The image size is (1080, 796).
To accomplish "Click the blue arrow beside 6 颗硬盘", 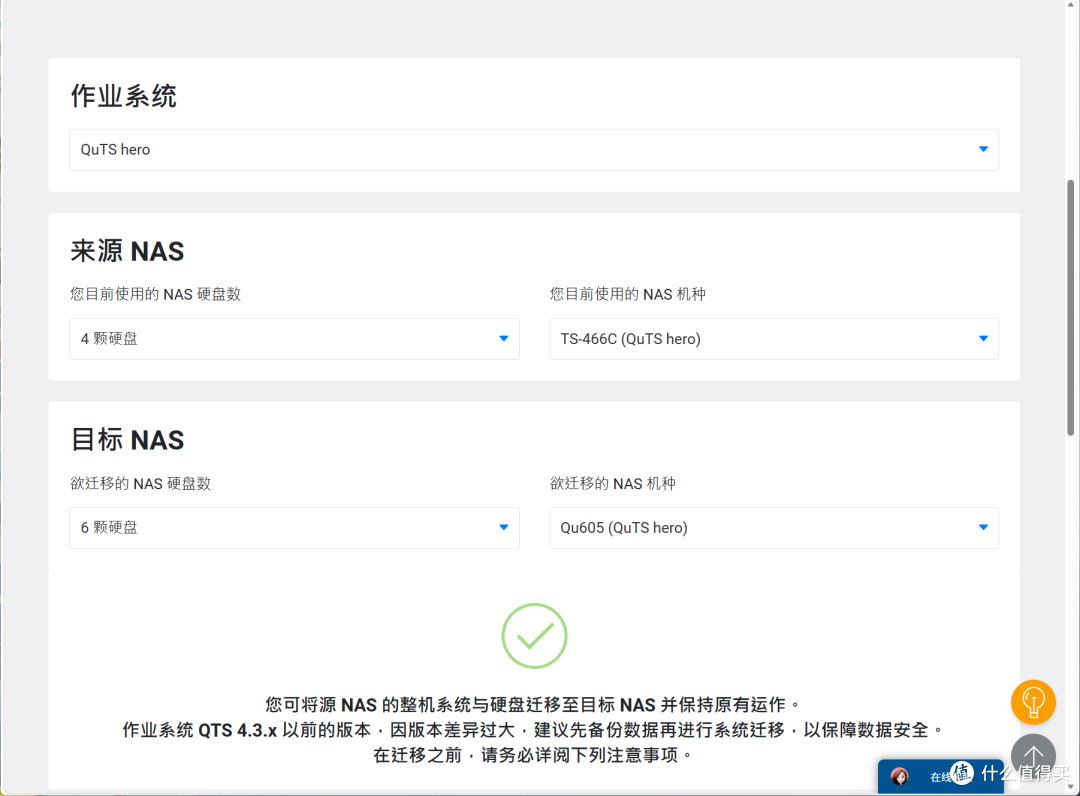I will click(x=503, y=527).
